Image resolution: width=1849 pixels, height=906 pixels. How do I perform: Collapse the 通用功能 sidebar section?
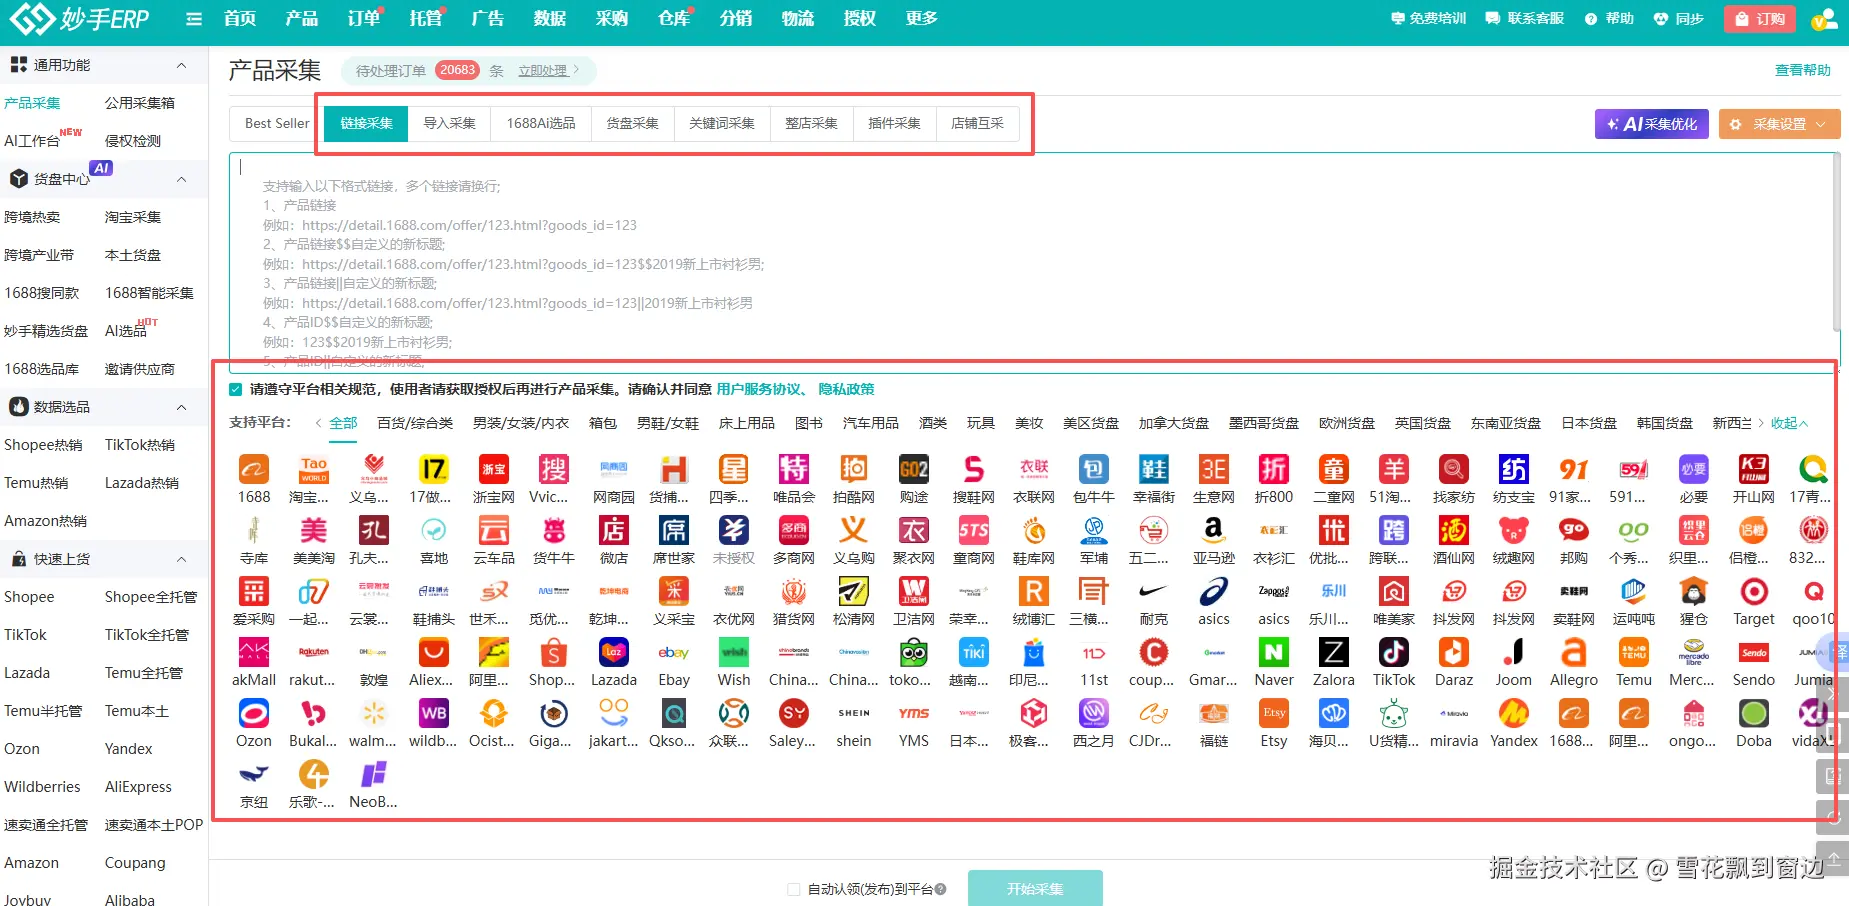(182, 65)
